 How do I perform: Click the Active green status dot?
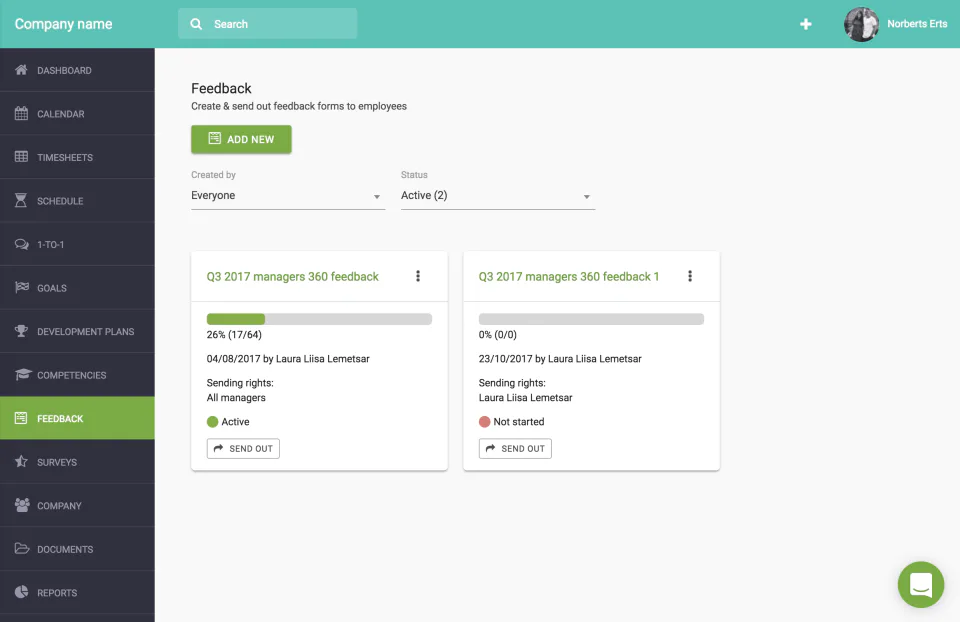coord(212,422)
